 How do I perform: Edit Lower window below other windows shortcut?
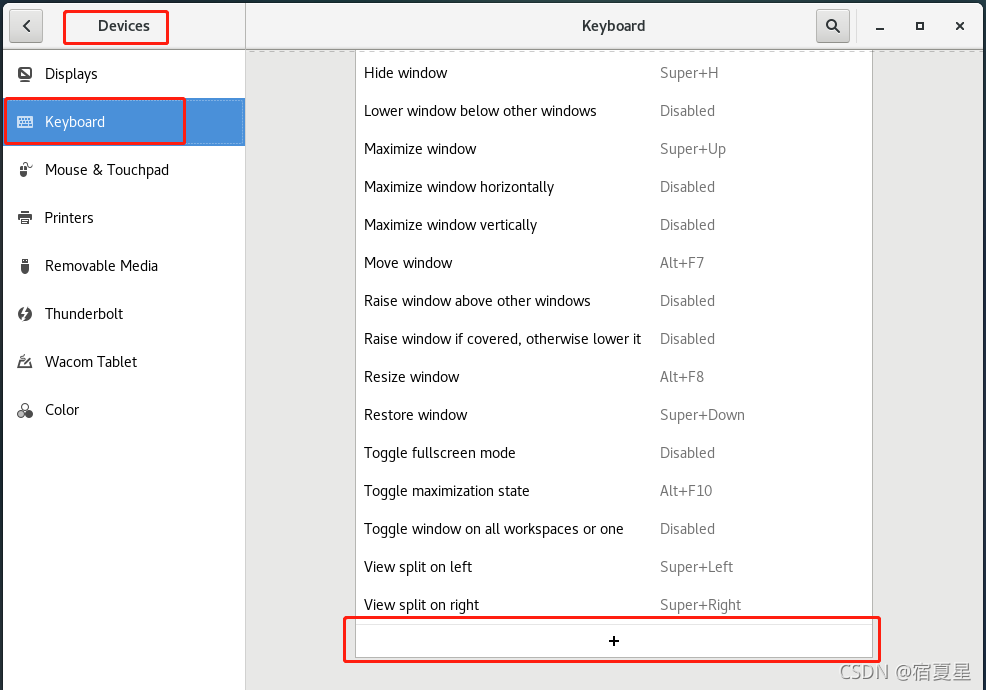[x=614, y=111]
